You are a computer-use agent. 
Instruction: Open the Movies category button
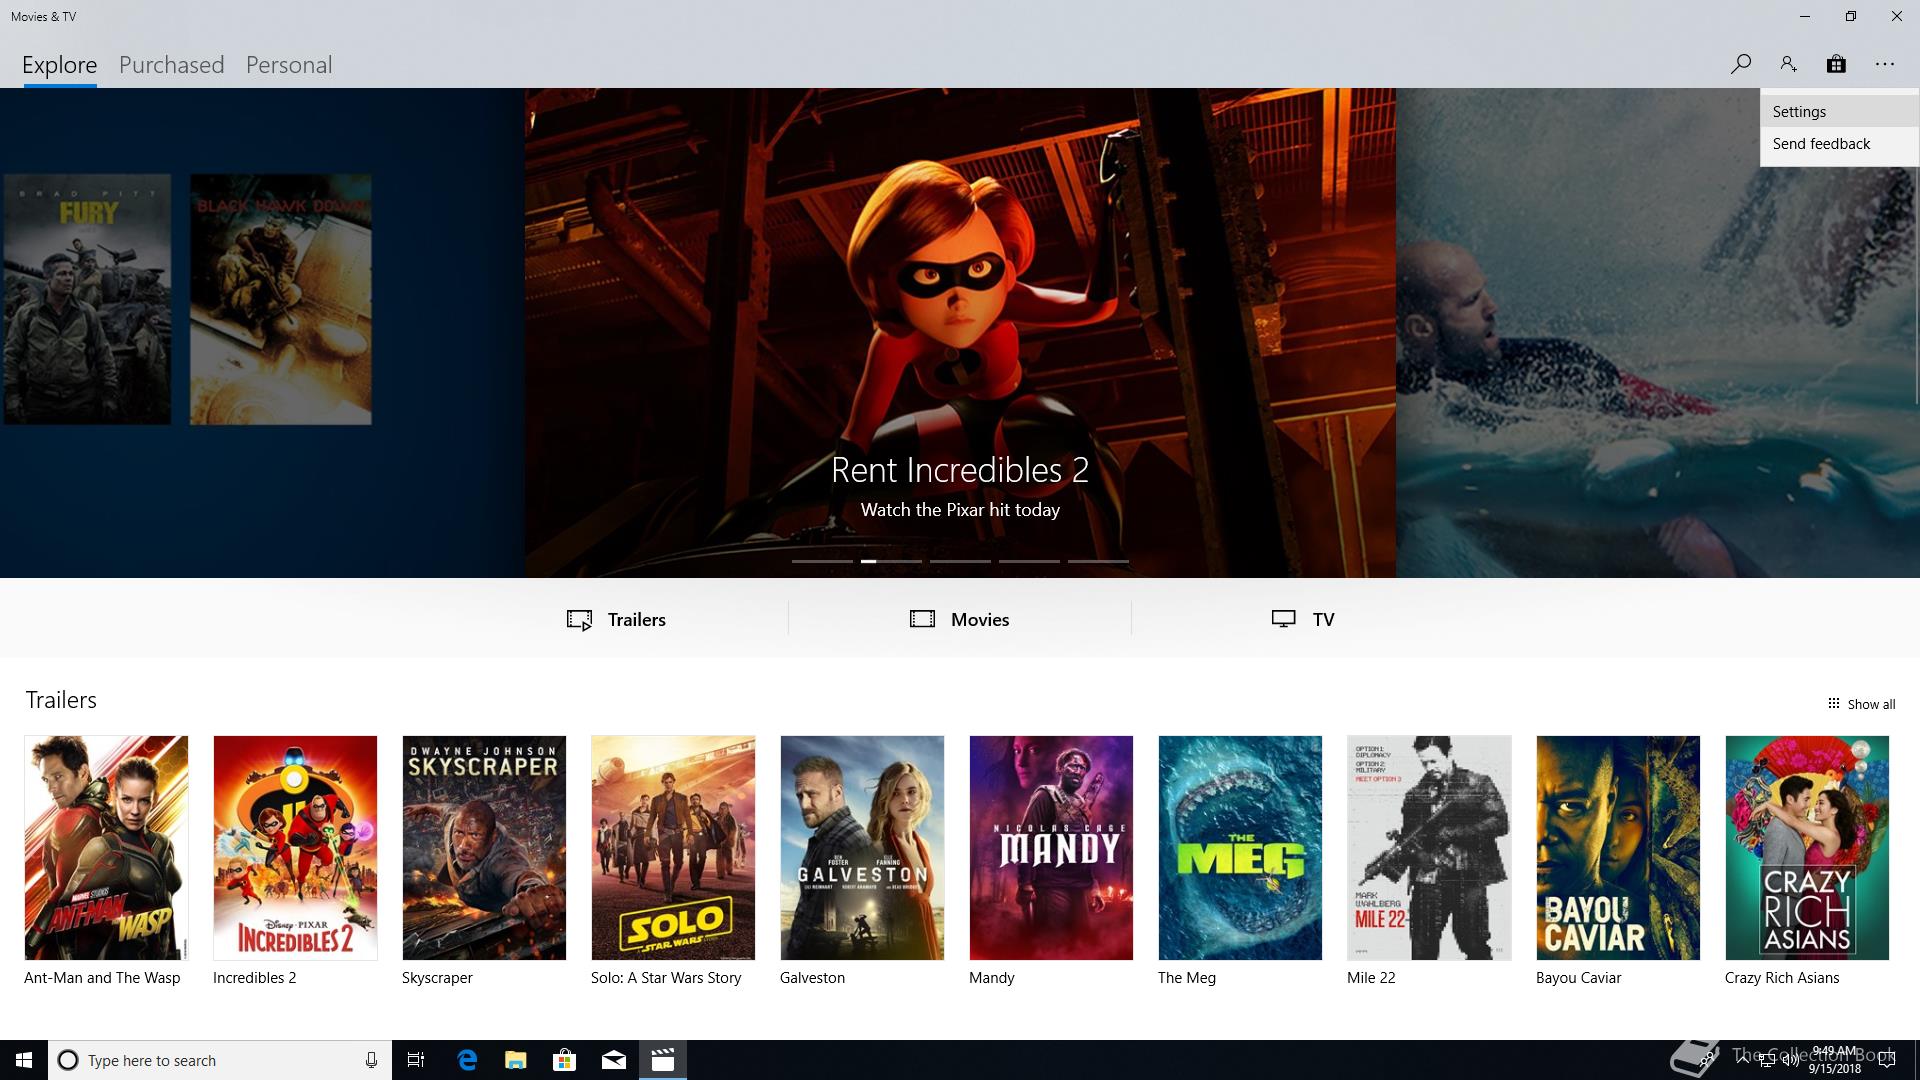pyautogui.click(x=960, y=619)
